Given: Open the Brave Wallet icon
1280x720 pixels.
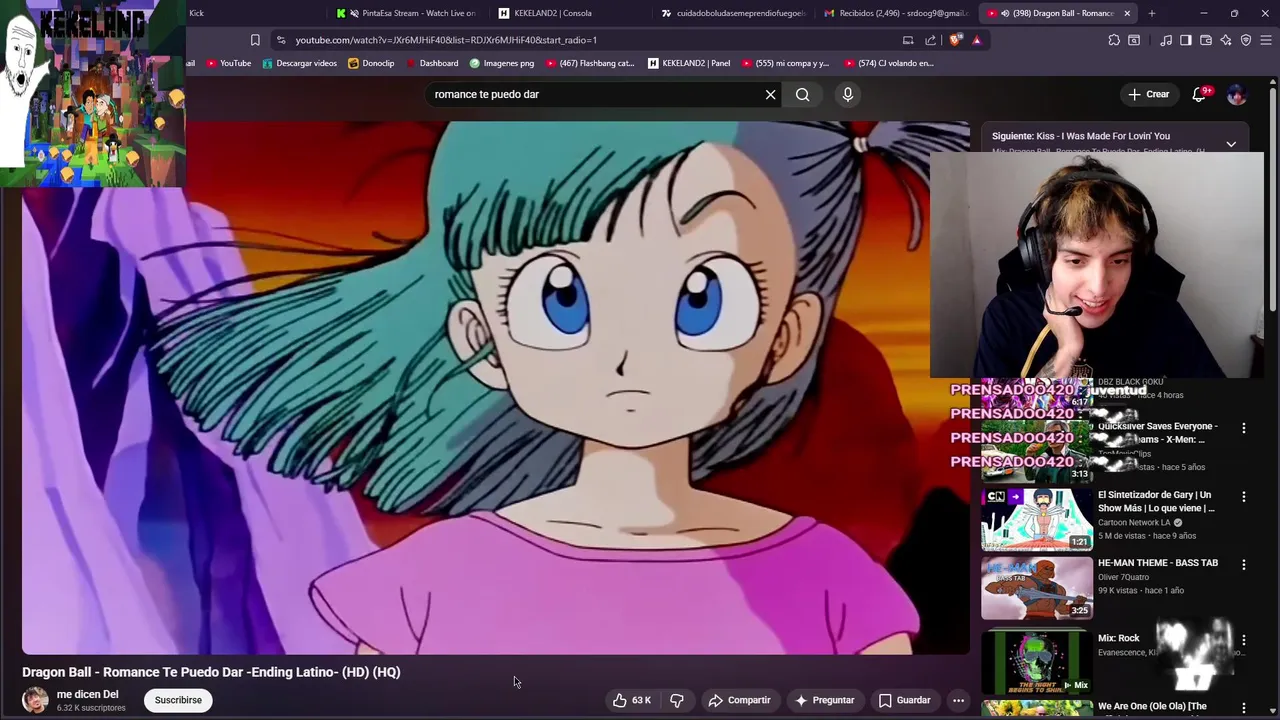Looking at the screenshot, I should [1206, 40].
